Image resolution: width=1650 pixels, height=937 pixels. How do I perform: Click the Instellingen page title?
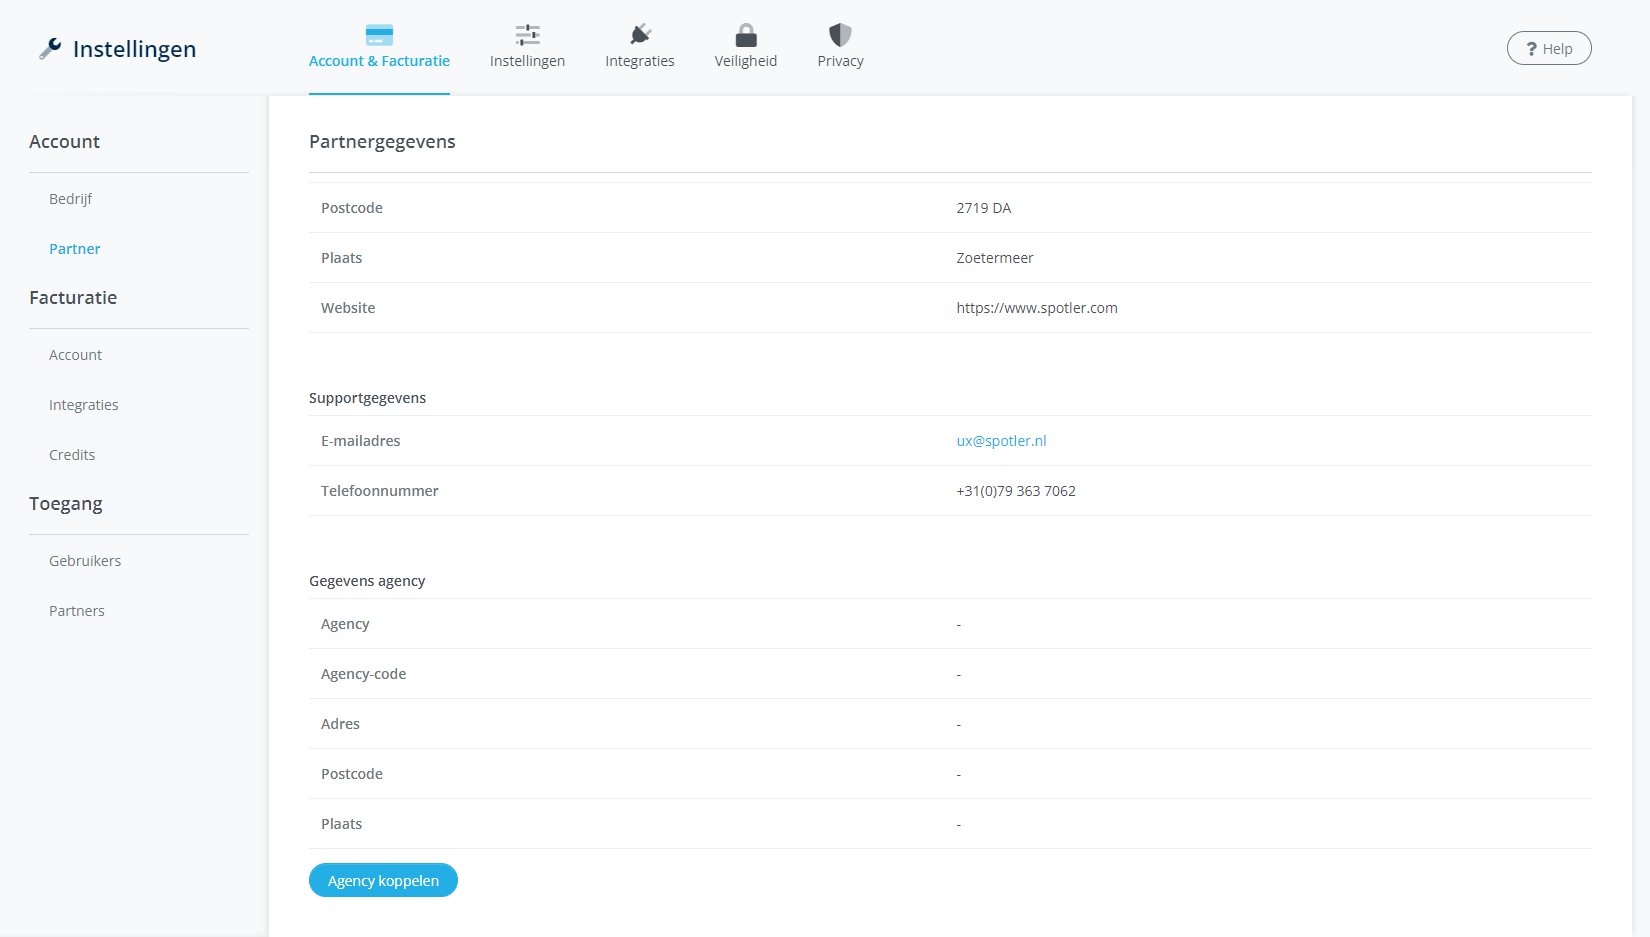[134, 49]
